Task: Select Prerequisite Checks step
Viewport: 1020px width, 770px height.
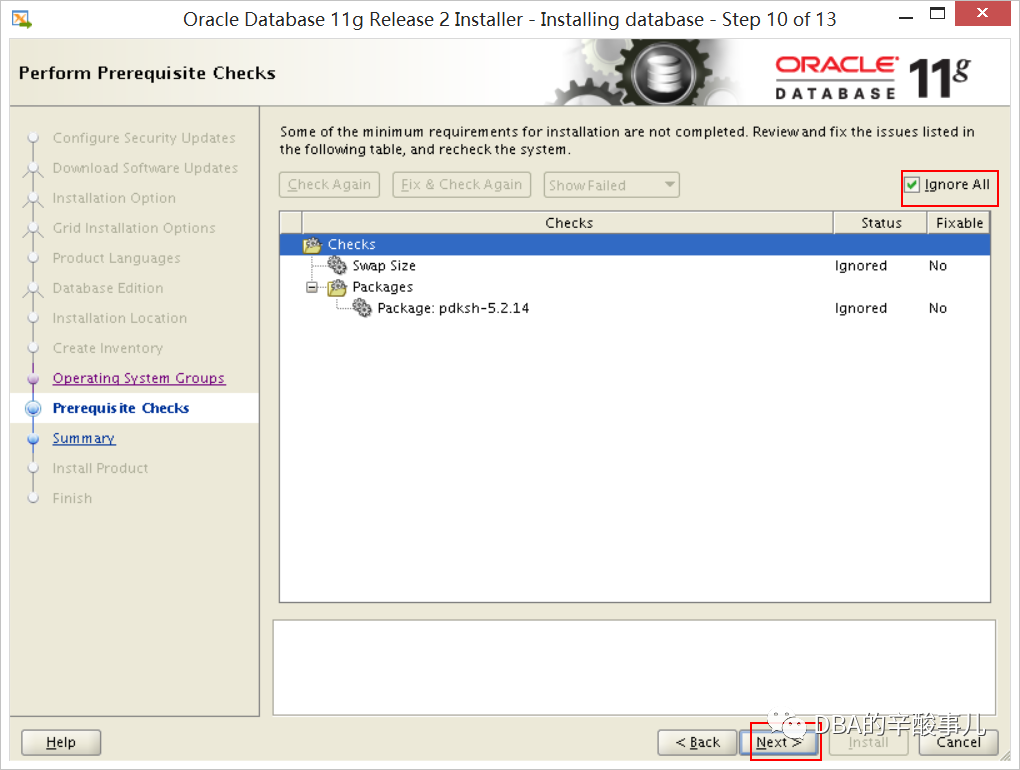Action: coord(121,408)
